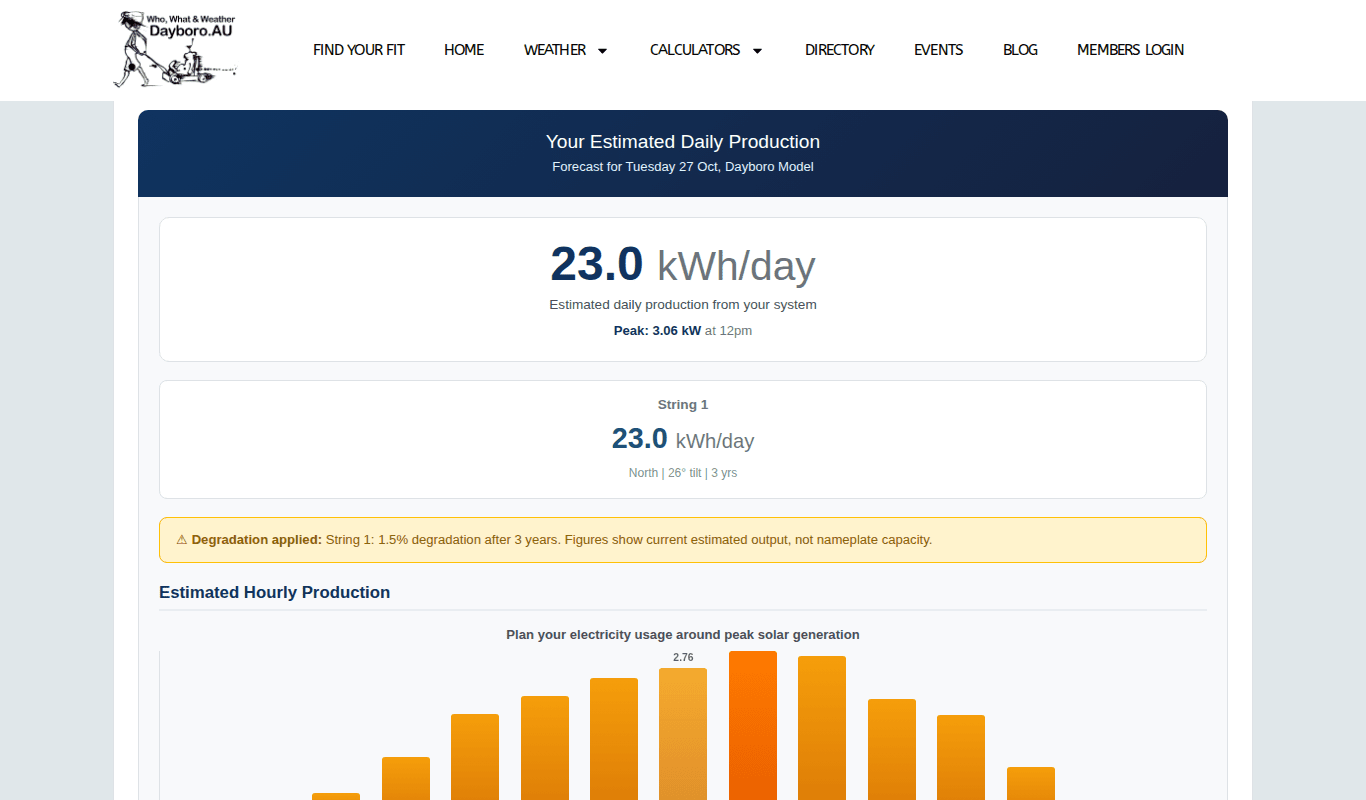Open the EVENTS page
The width and height of the screenshot is (1366, 800).
pos(939,50)
